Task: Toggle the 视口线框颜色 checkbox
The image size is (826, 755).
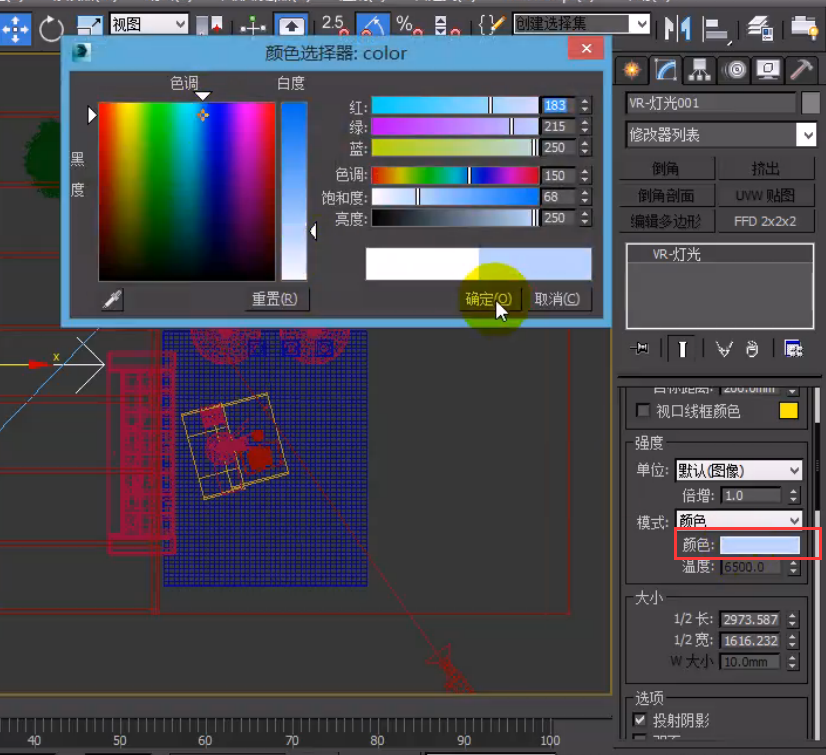Action: 643,411
